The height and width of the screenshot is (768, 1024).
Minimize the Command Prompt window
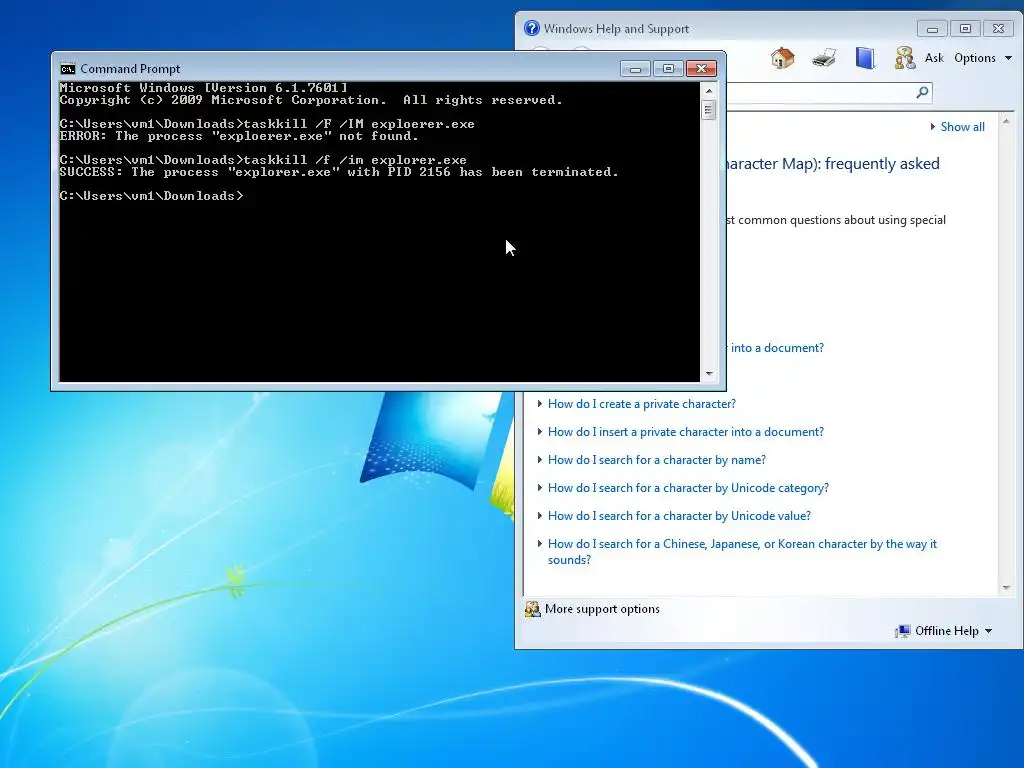coord(635,69)
